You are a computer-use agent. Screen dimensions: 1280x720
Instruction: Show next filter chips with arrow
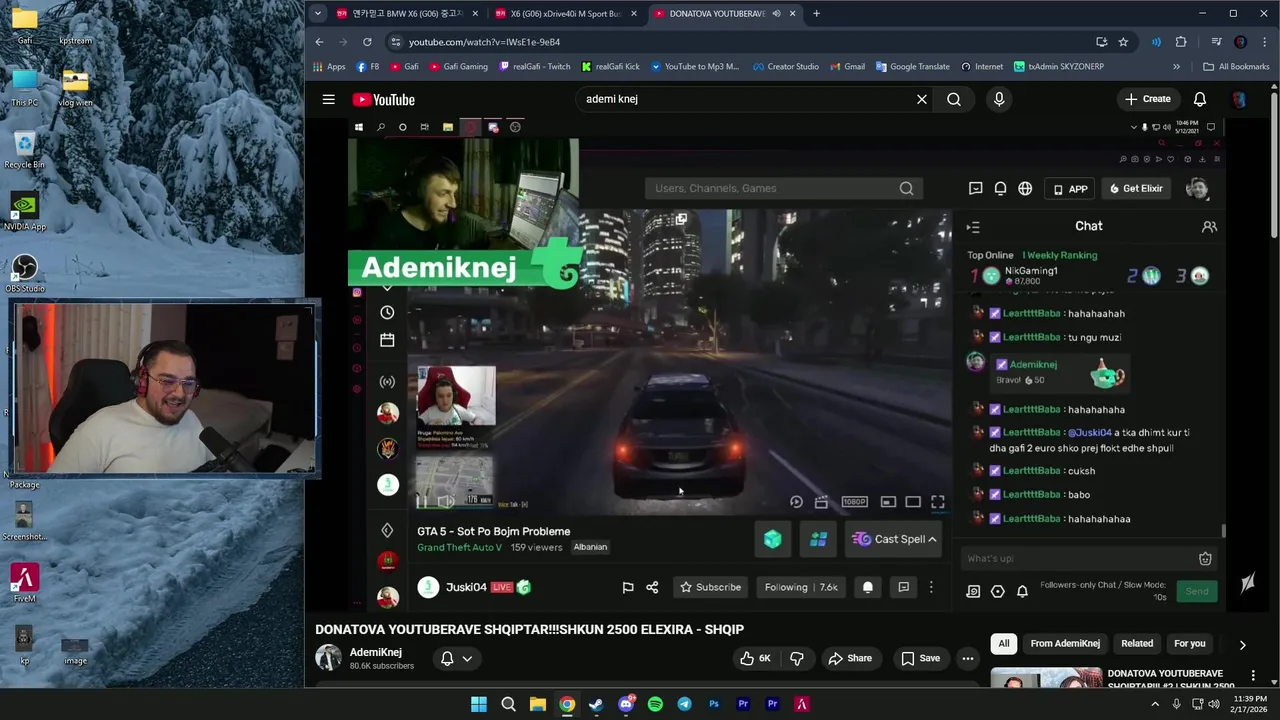click(x=1242, y=645)
